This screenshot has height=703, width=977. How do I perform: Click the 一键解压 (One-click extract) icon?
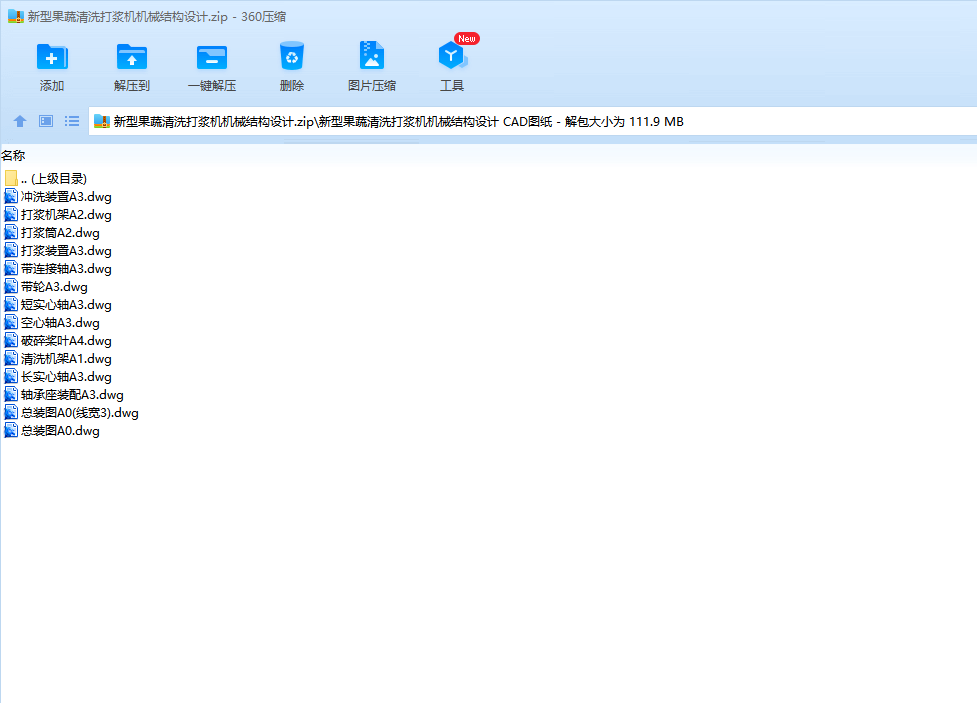click(212, 57)
